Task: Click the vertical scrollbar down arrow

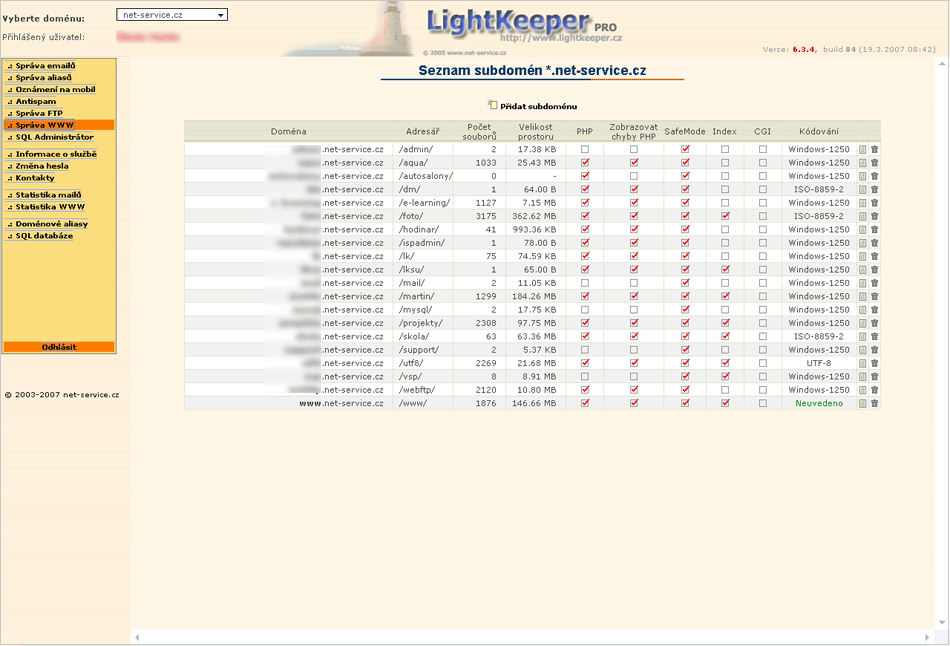Action: tap(942, 622)
